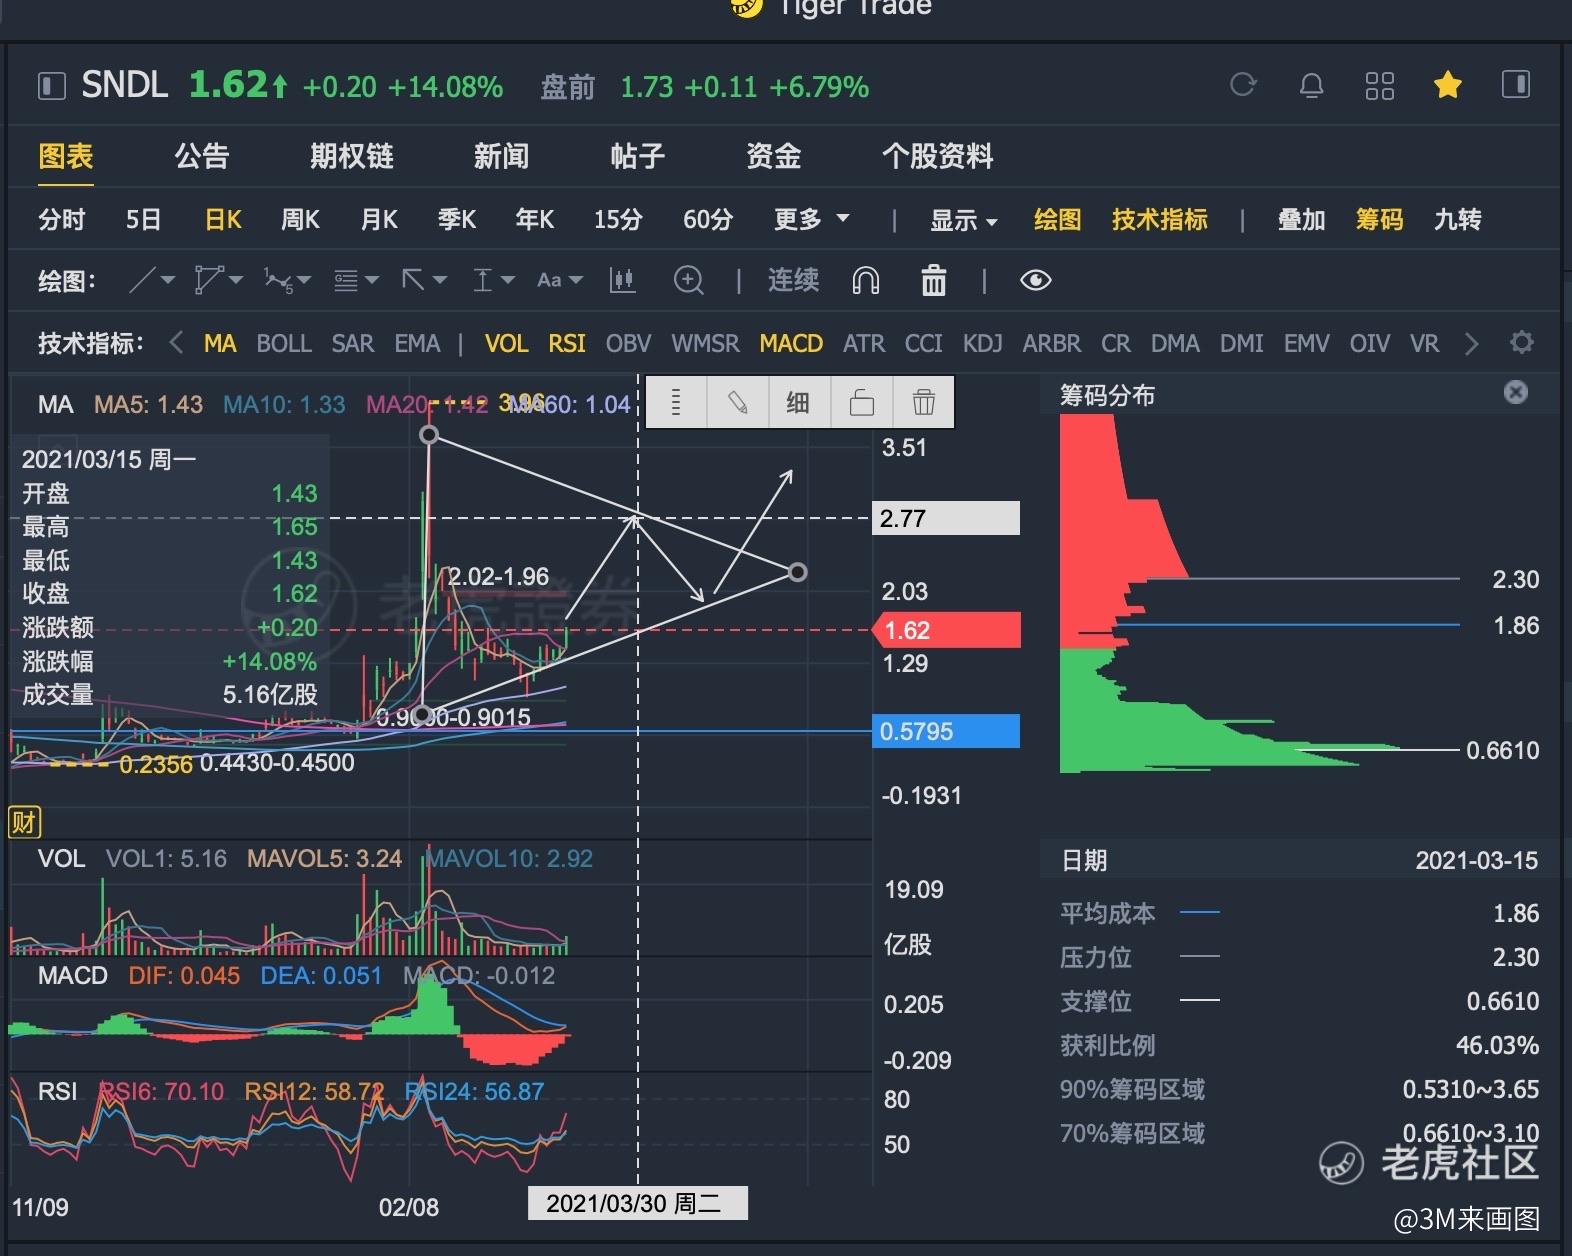Enable the BOLL indicator
1572x1256 pixels.
pos(284,343)
